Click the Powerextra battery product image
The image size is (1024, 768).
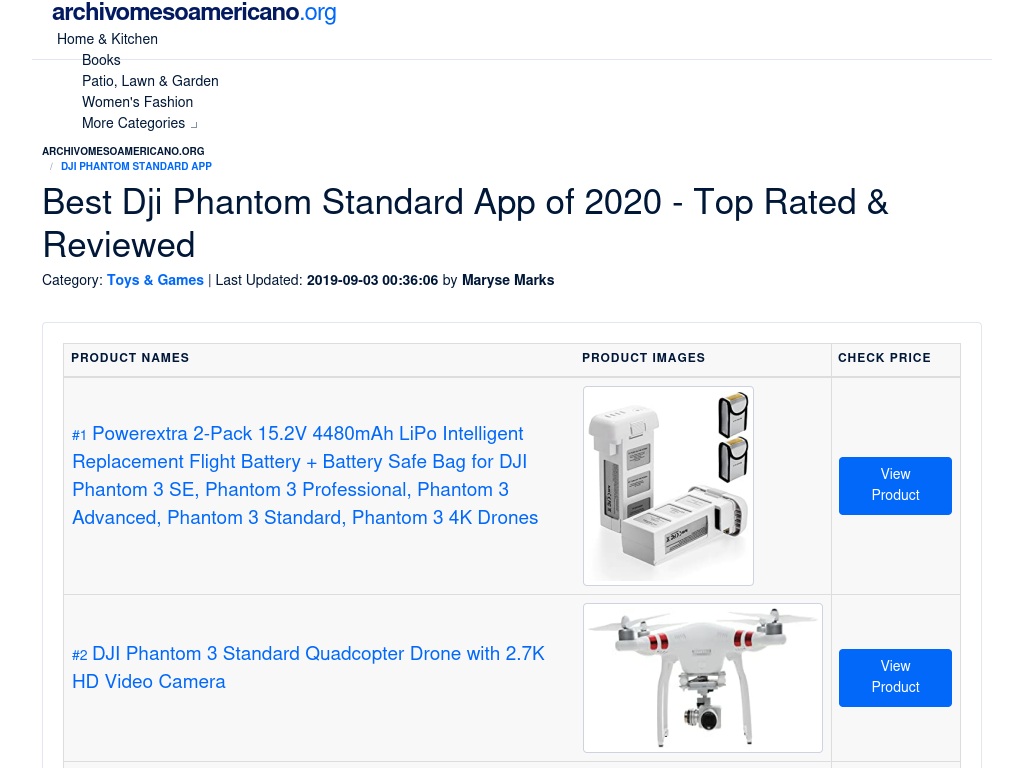coord(668,486)
